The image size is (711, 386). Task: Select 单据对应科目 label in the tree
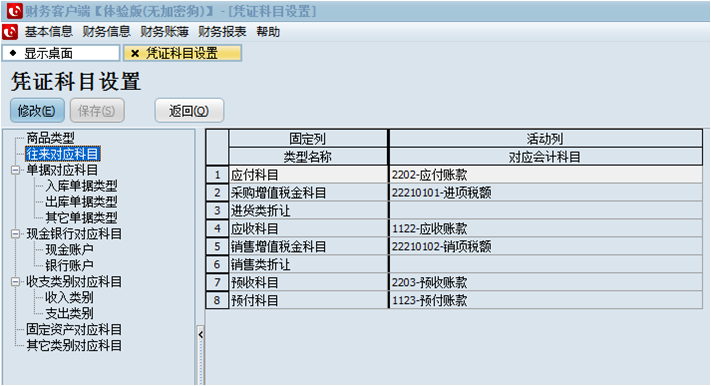click(62, 170)
